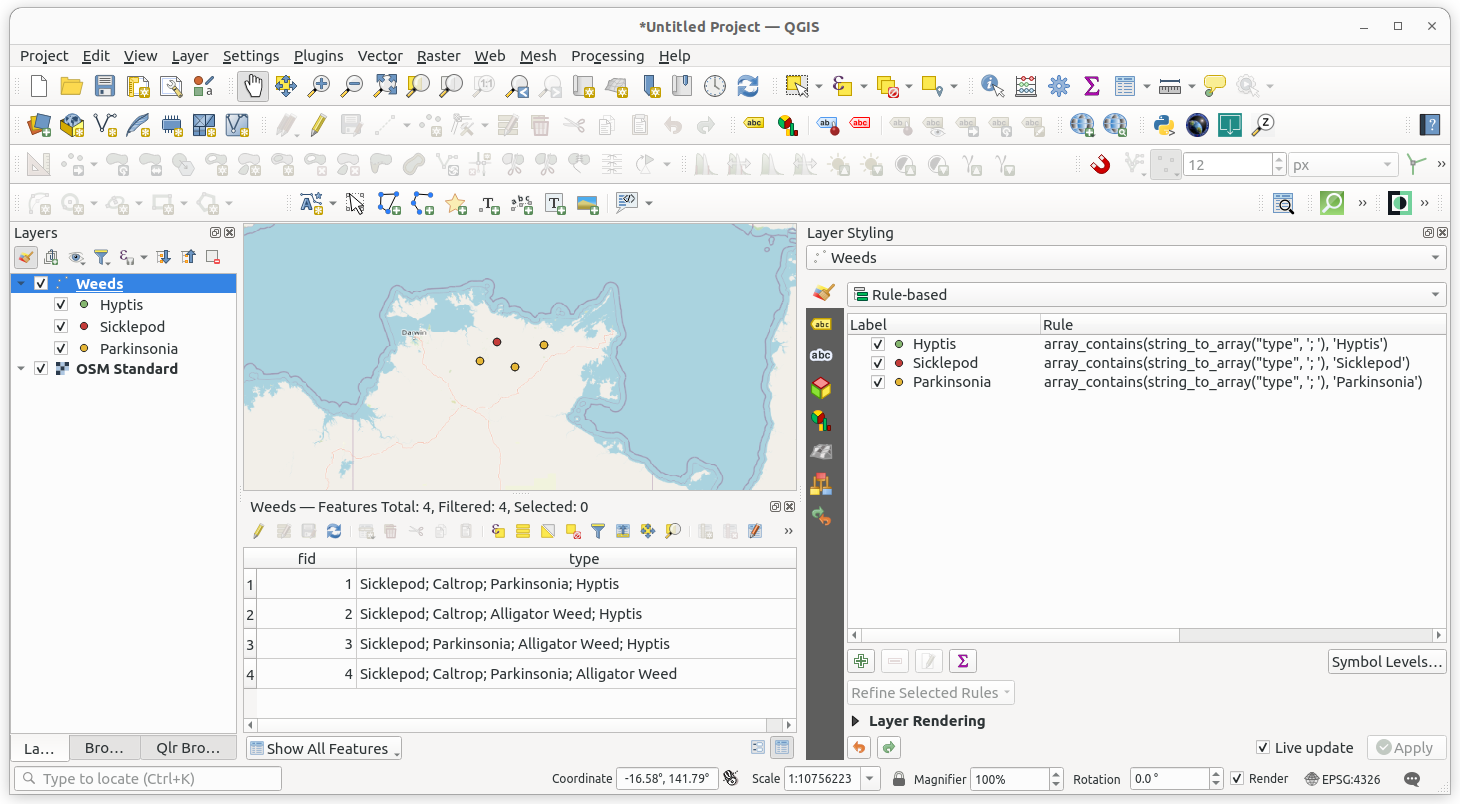Uncheck the Sicklepod rule checkbox

tap(878, 363)
